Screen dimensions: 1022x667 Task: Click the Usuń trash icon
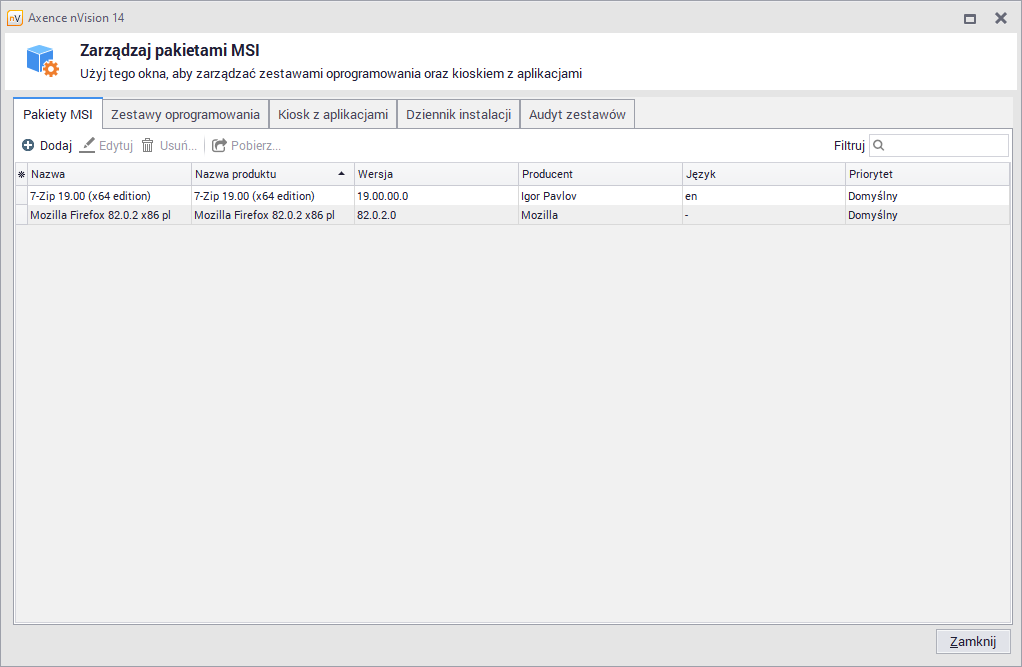click(x=148, y=145)
